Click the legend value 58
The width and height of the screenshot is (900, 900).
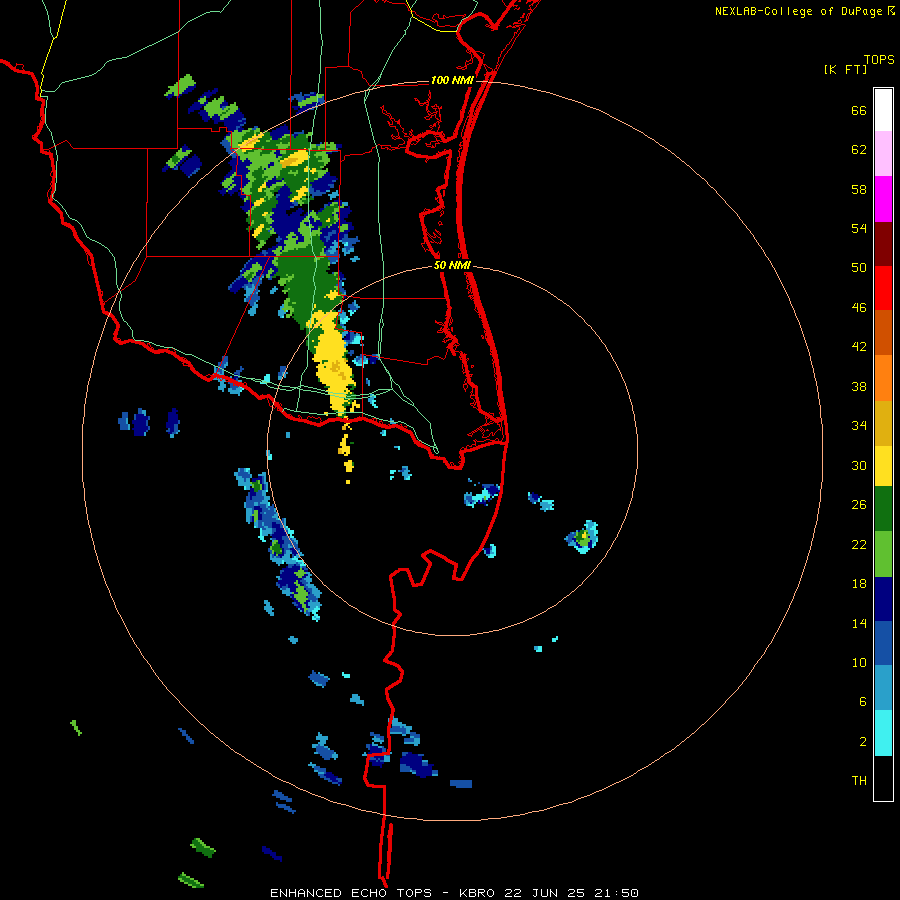[x=859, y=189]
